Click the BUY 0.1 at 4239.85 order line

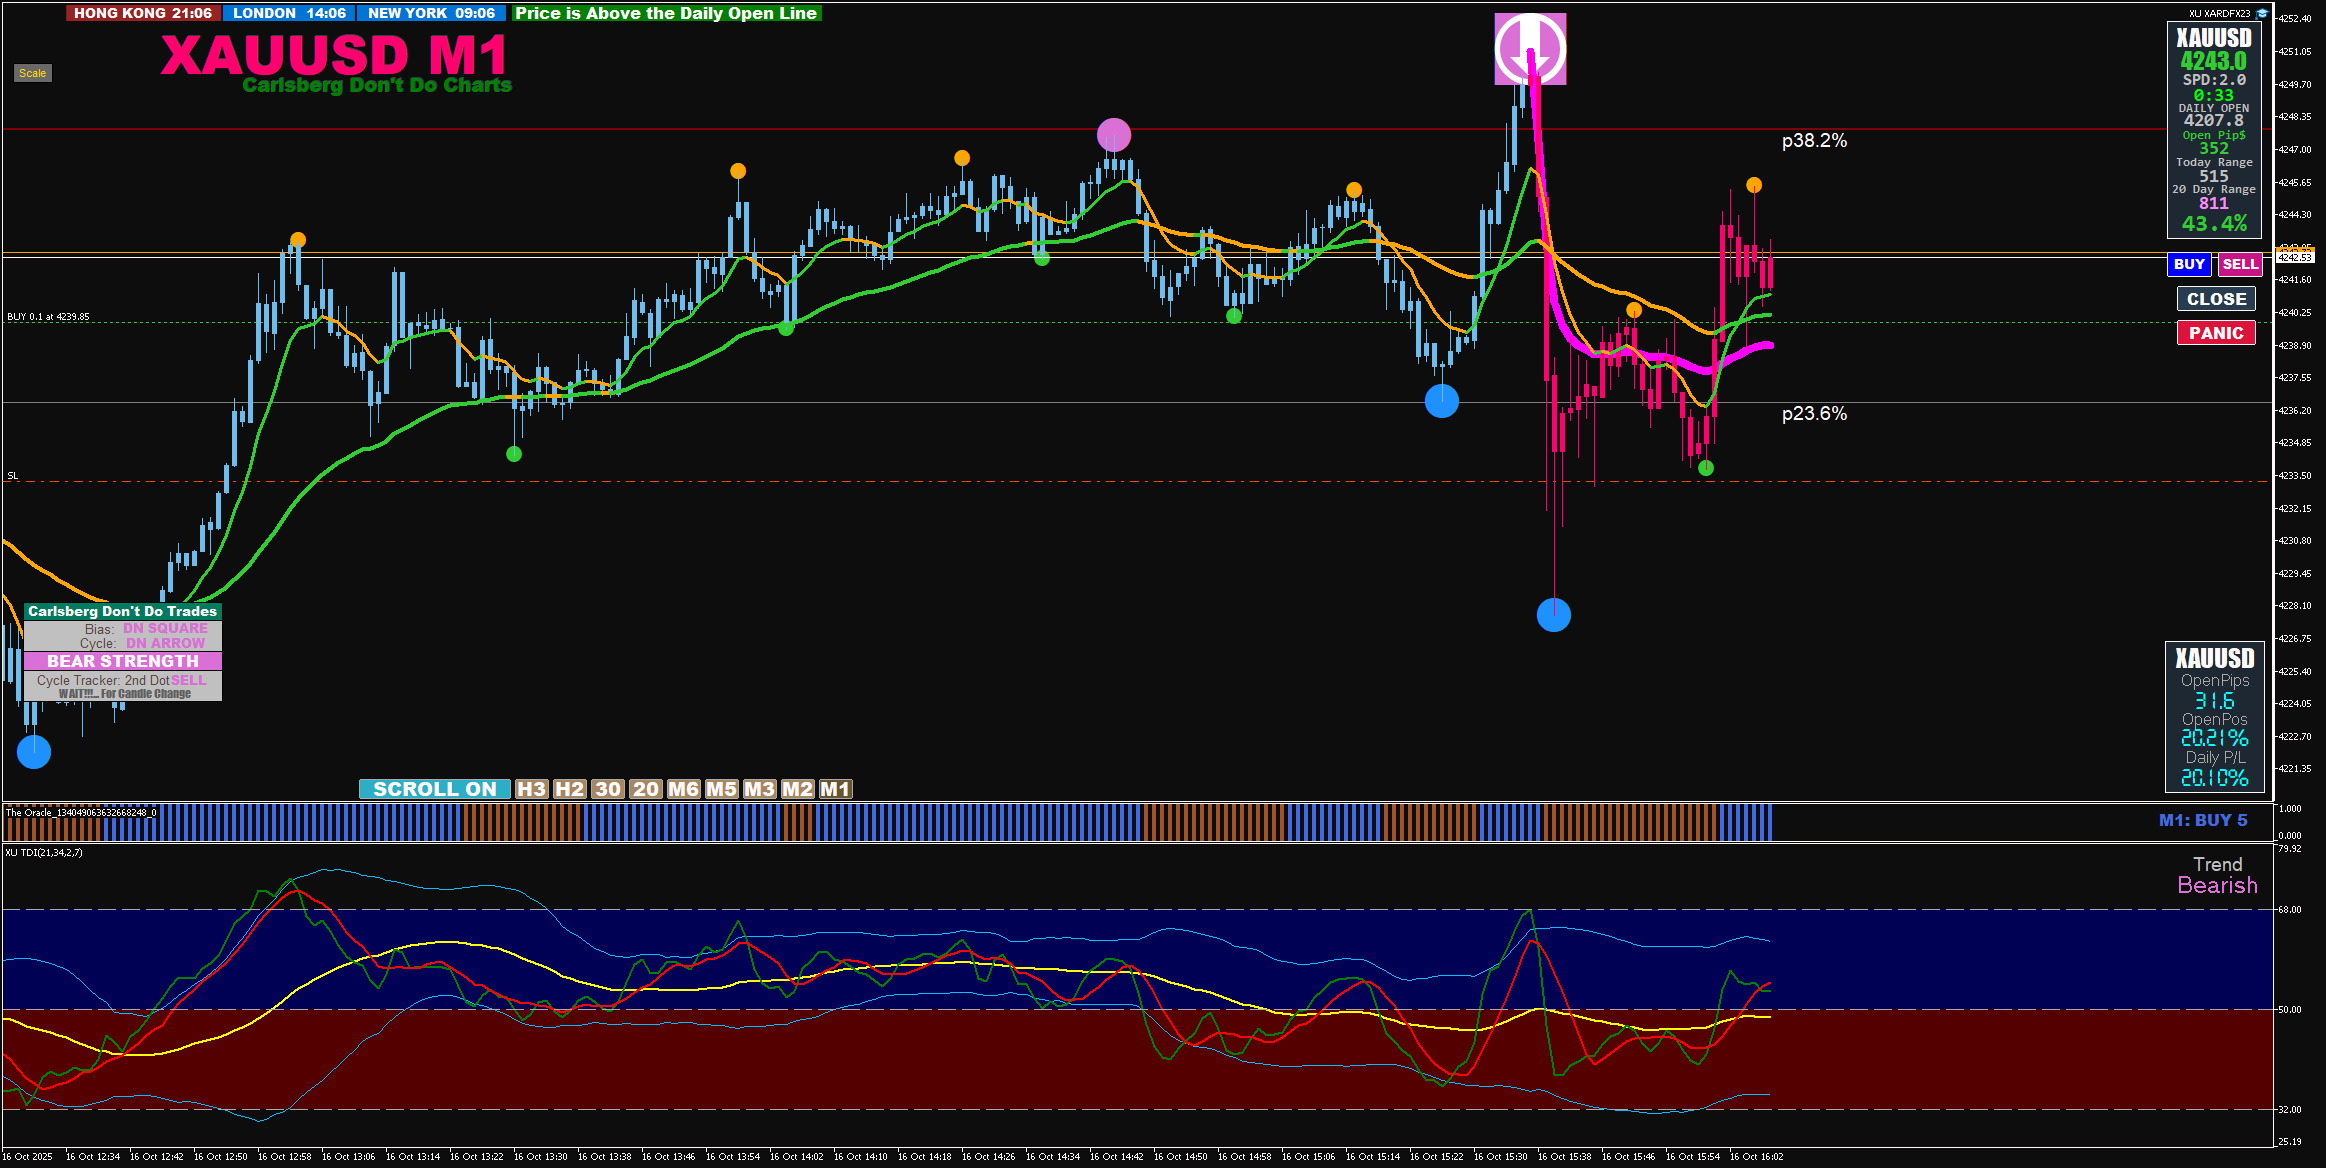coord(48,317)
